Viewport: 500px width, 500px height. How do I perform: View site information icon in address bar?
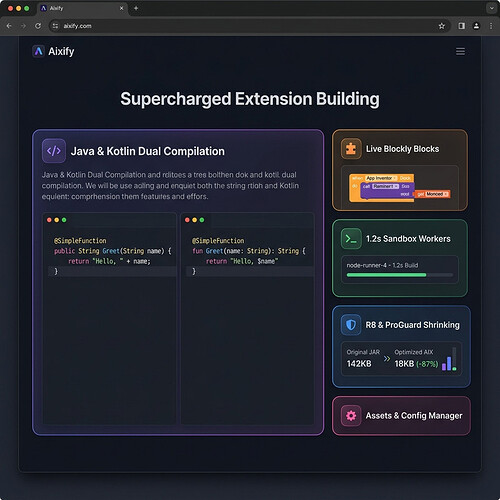tap(55, 26)
